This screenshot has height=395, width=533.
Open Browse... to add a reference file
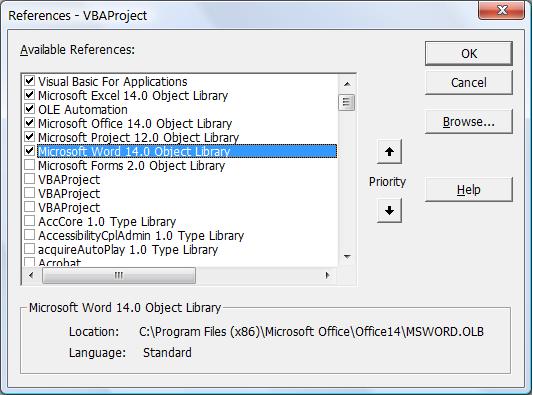(469, 121)
